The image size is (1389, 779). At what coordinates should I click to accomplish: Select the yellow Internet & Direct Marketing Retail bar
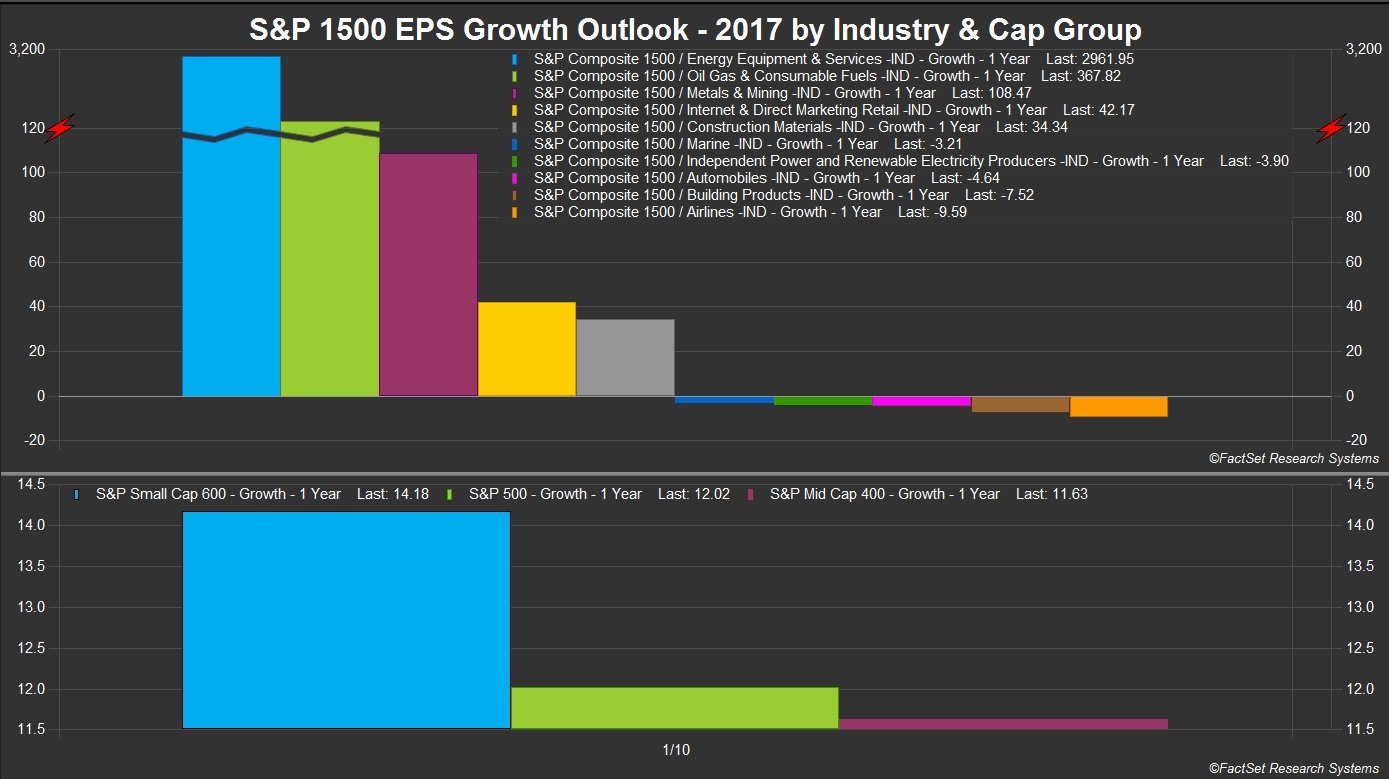[527, 349]
